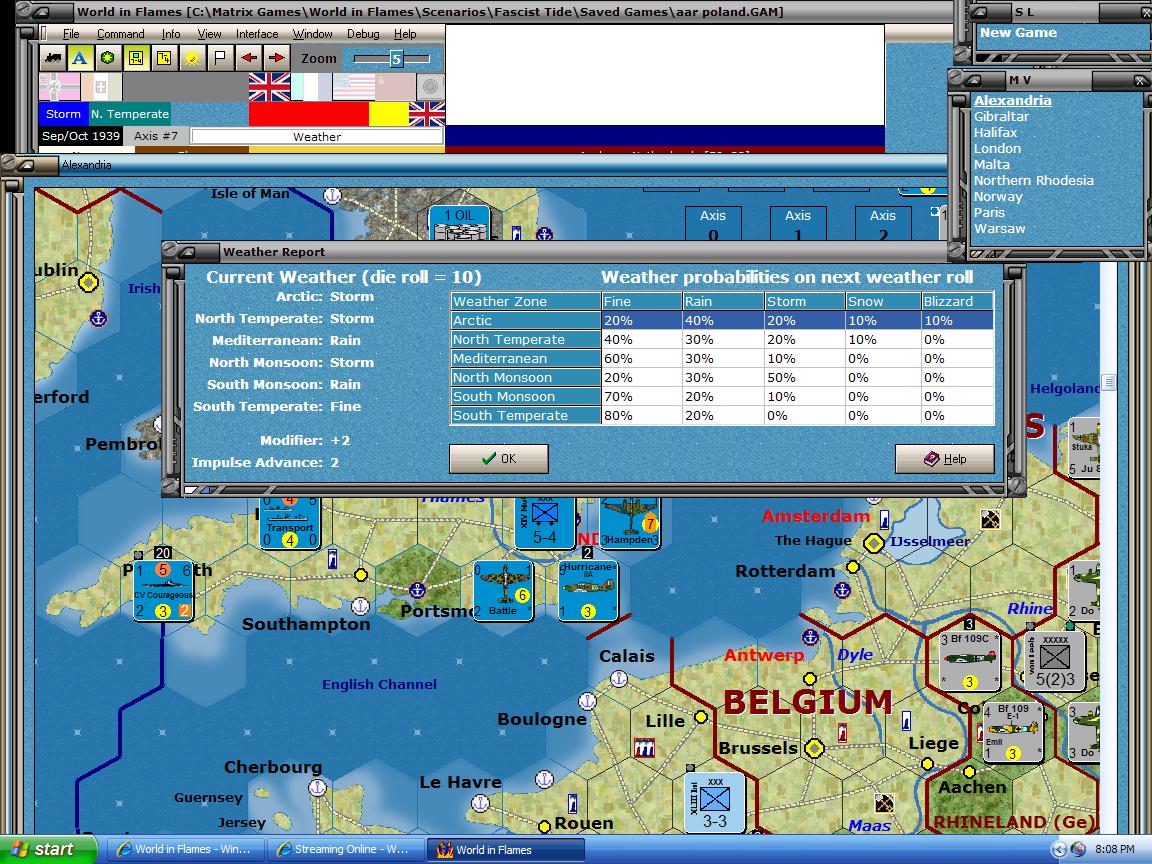Click the red initiative color bar
1152x864 pixels.
click(x=309, y=114)
